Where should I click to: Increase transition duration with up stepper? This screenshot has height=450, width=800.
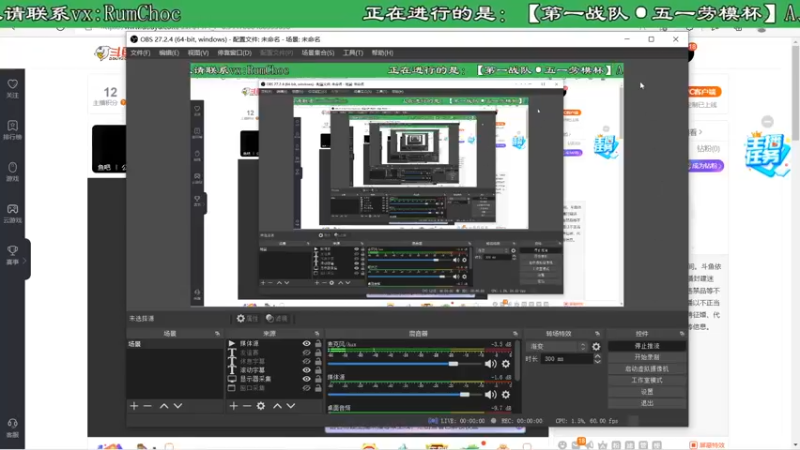(597, 357)
